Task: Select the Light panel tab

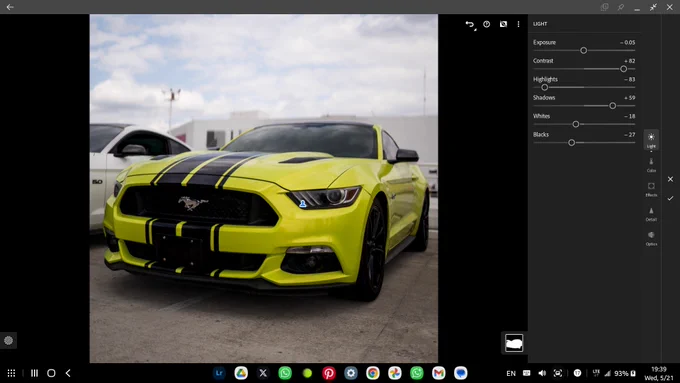Action: (651, 140)
